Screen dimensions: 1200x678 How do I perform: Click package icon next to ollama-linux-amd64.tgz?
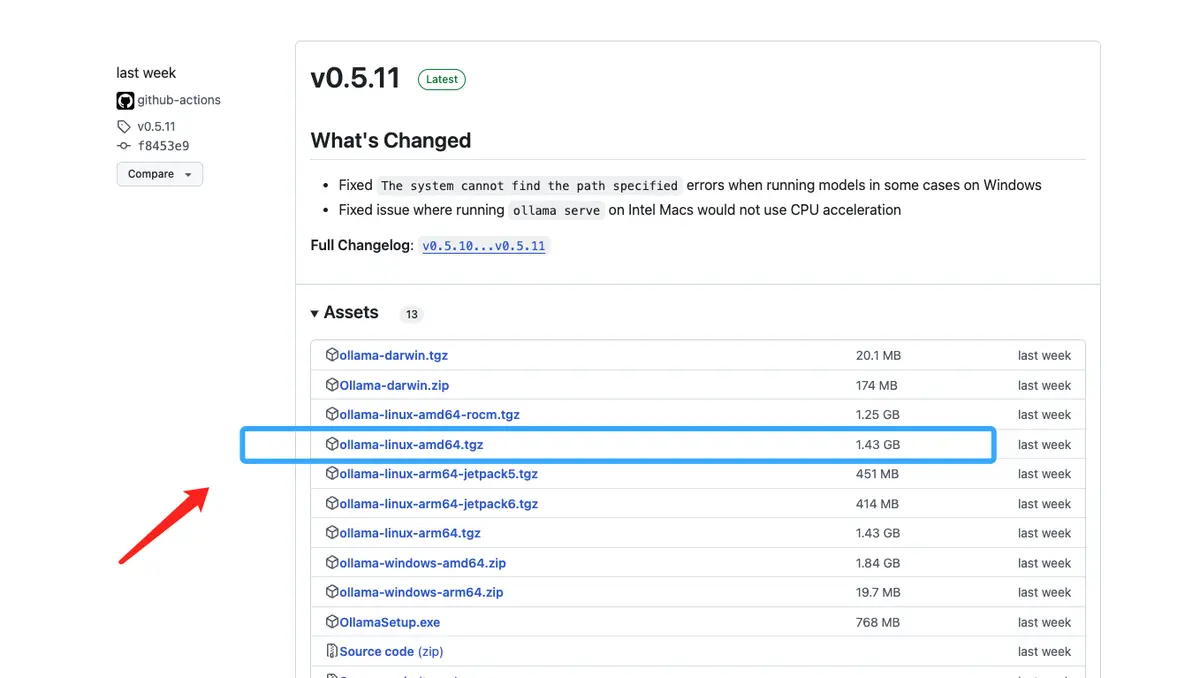coord(332,444)
